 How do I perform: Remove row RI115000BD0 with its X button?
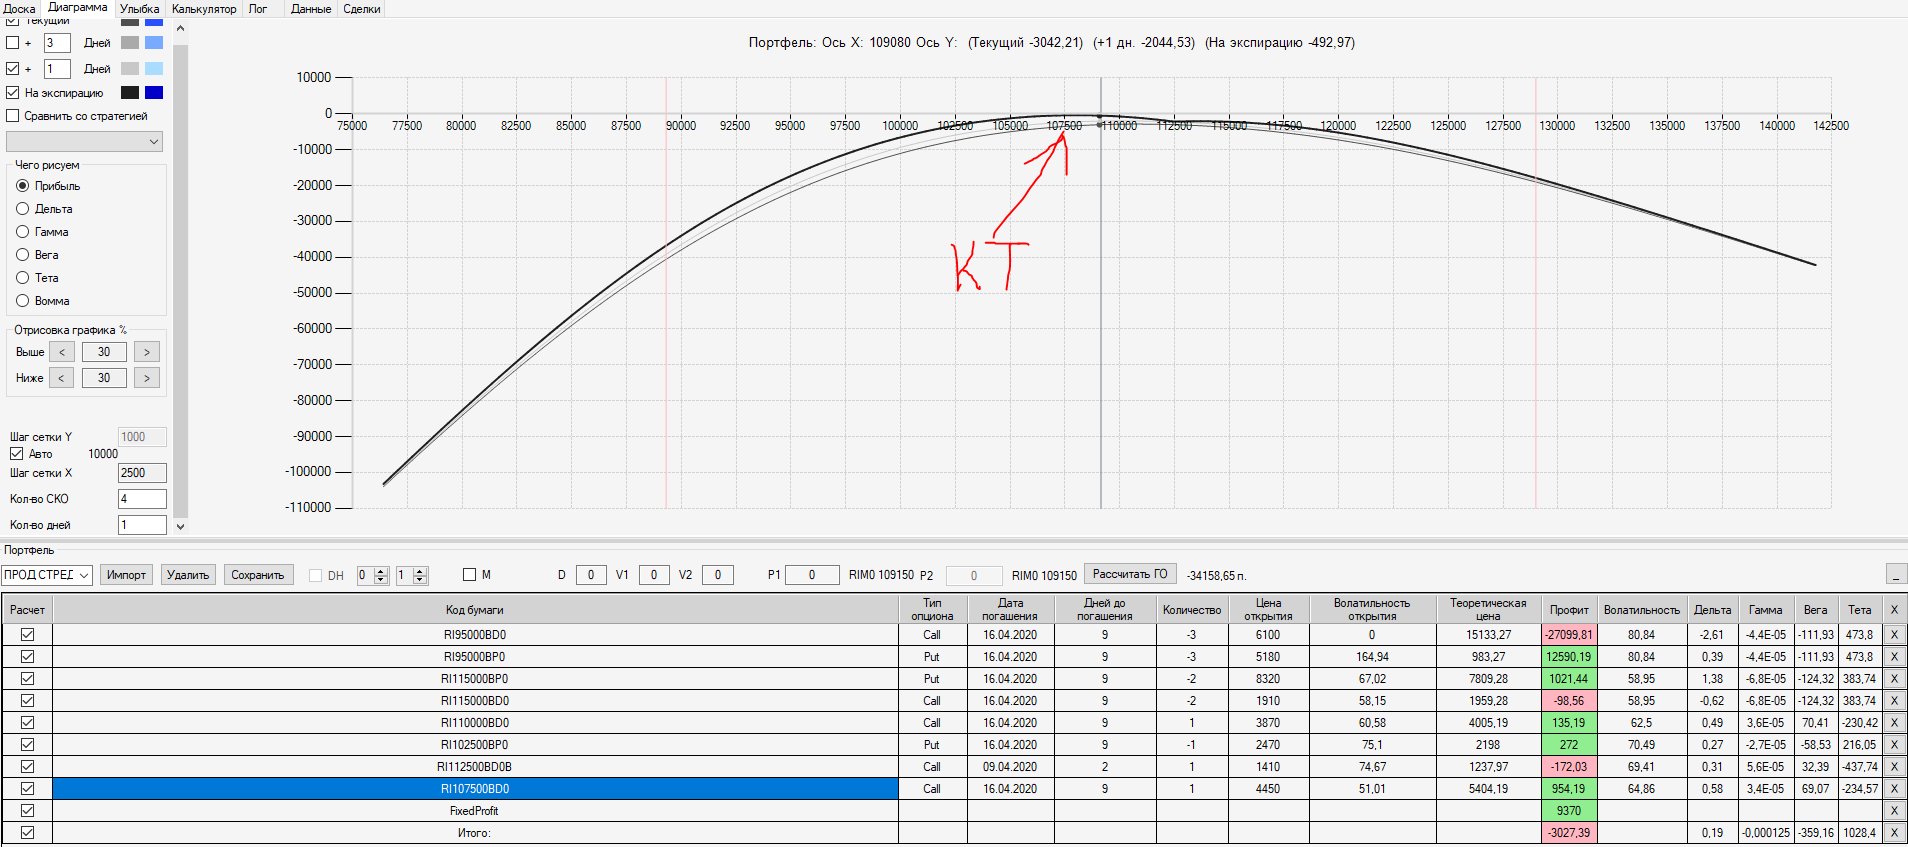click(1894, 701)
